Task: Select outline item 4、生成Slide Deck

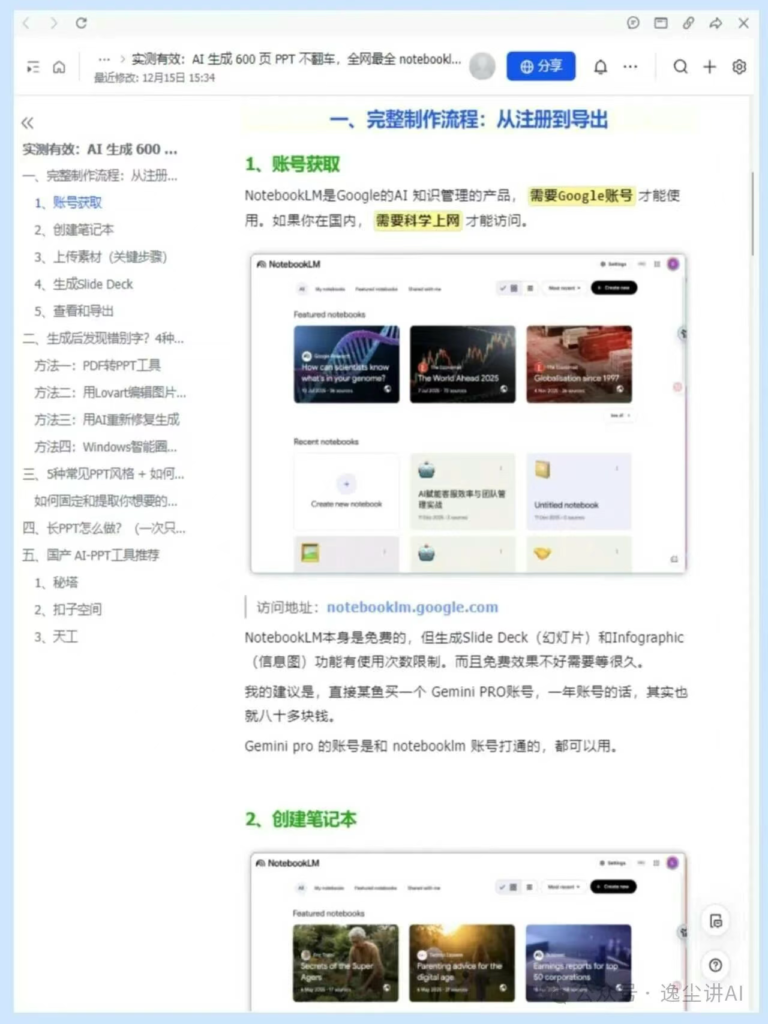Action: tap(84, 284)
